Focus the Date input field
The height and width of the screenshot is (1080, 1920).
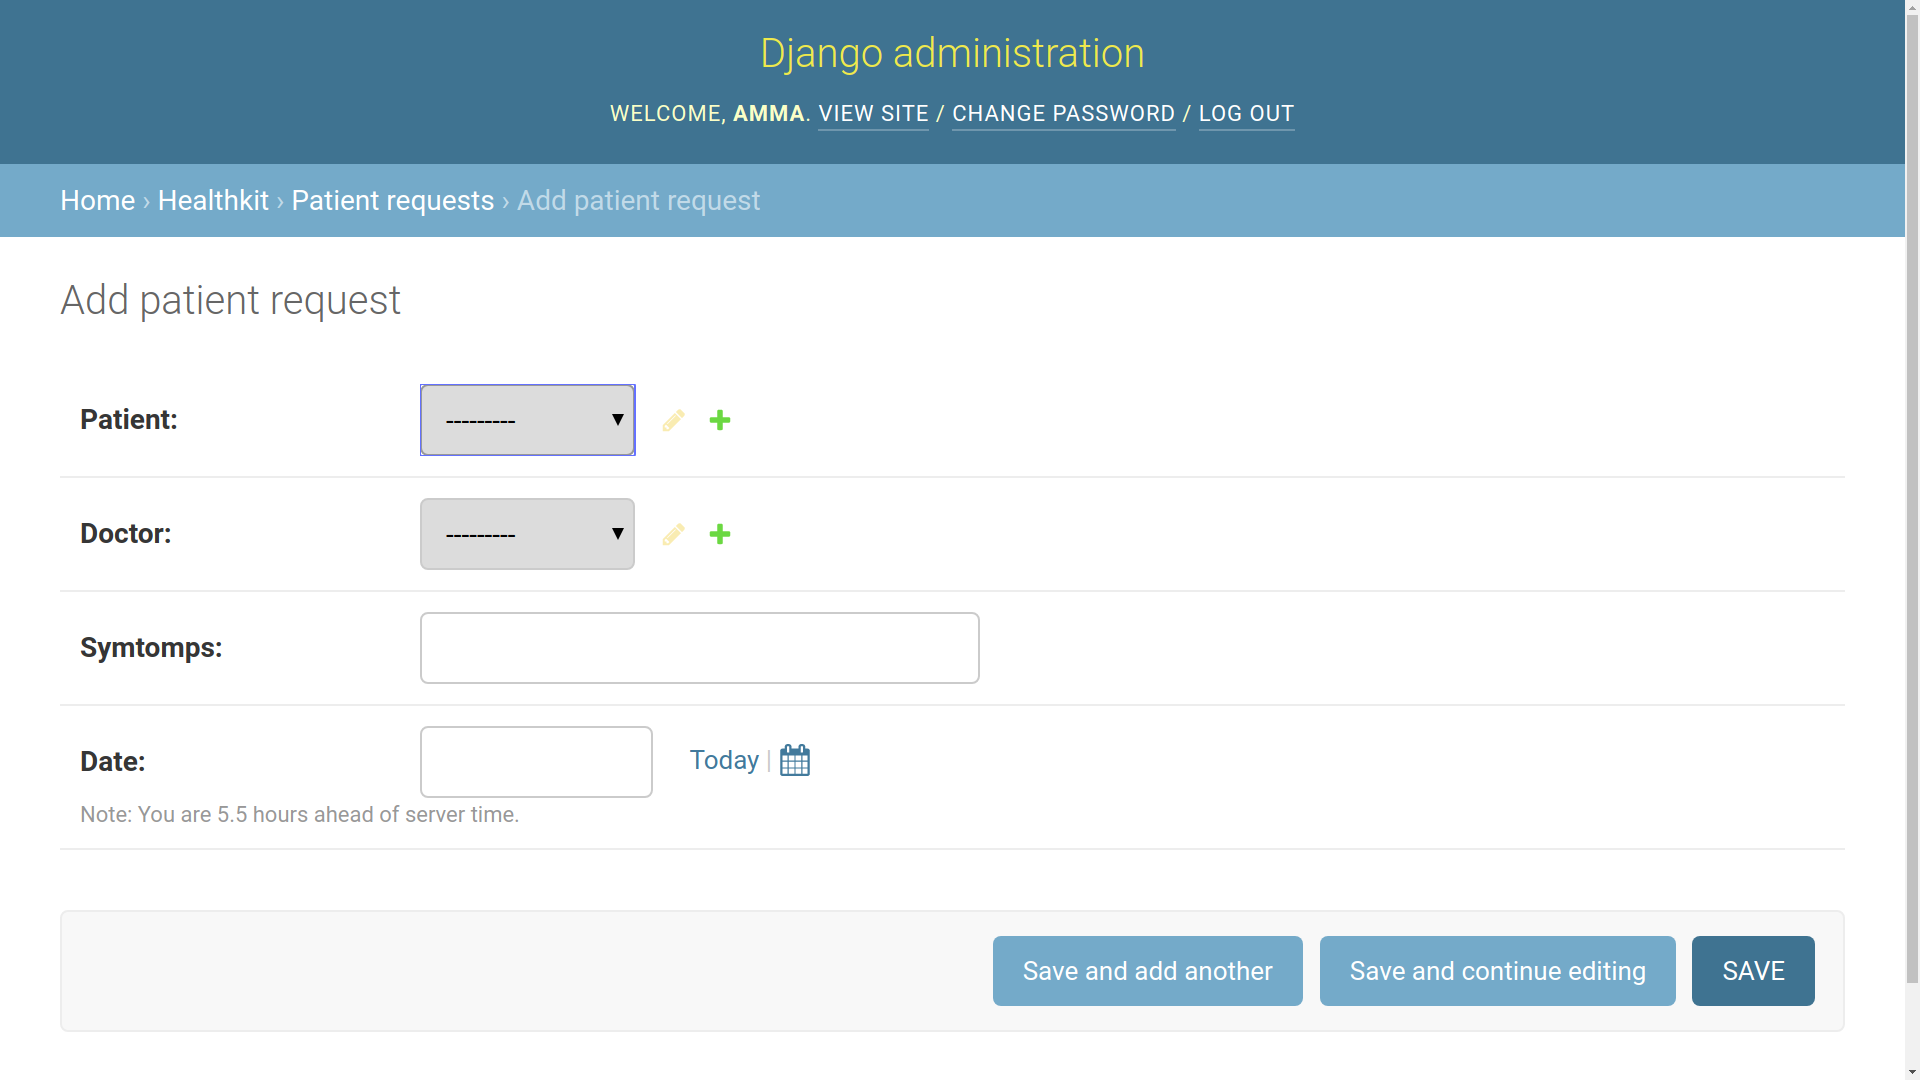click(x=536, y=762)
